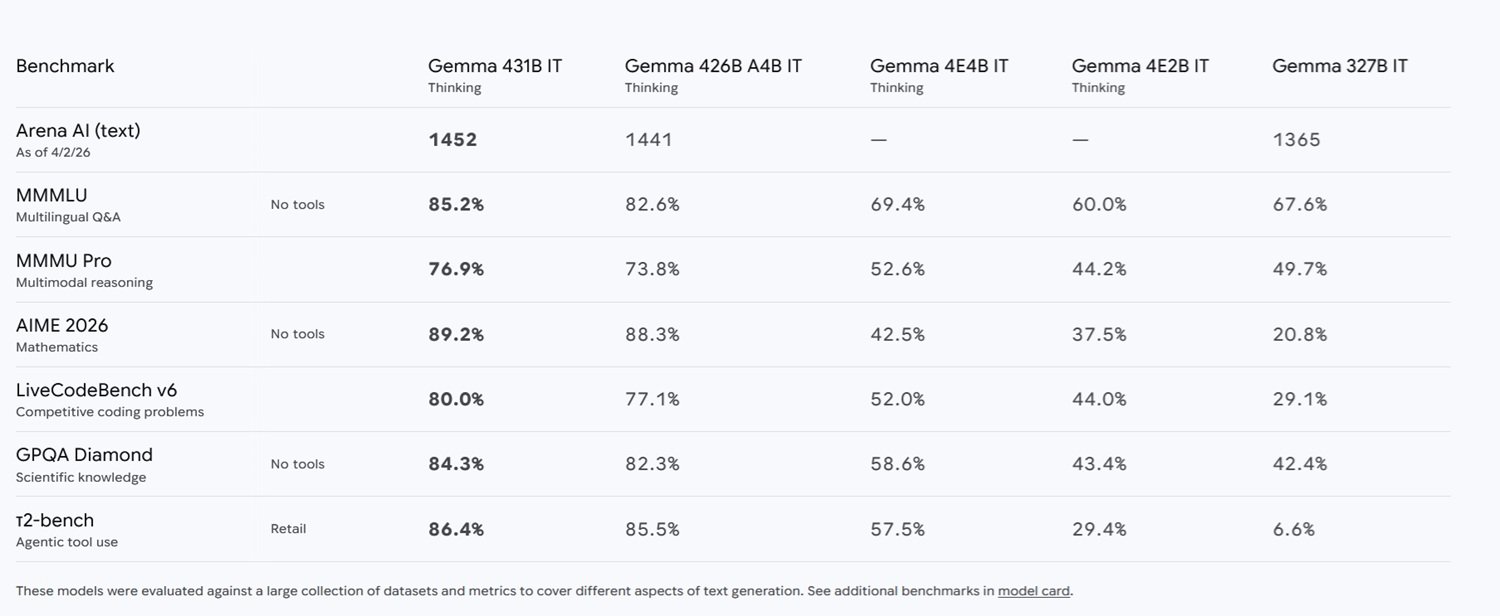Click the 80.0% LiveCodeBench score
This screenshot has height=616, width=1500.
(x=456, y=400)
